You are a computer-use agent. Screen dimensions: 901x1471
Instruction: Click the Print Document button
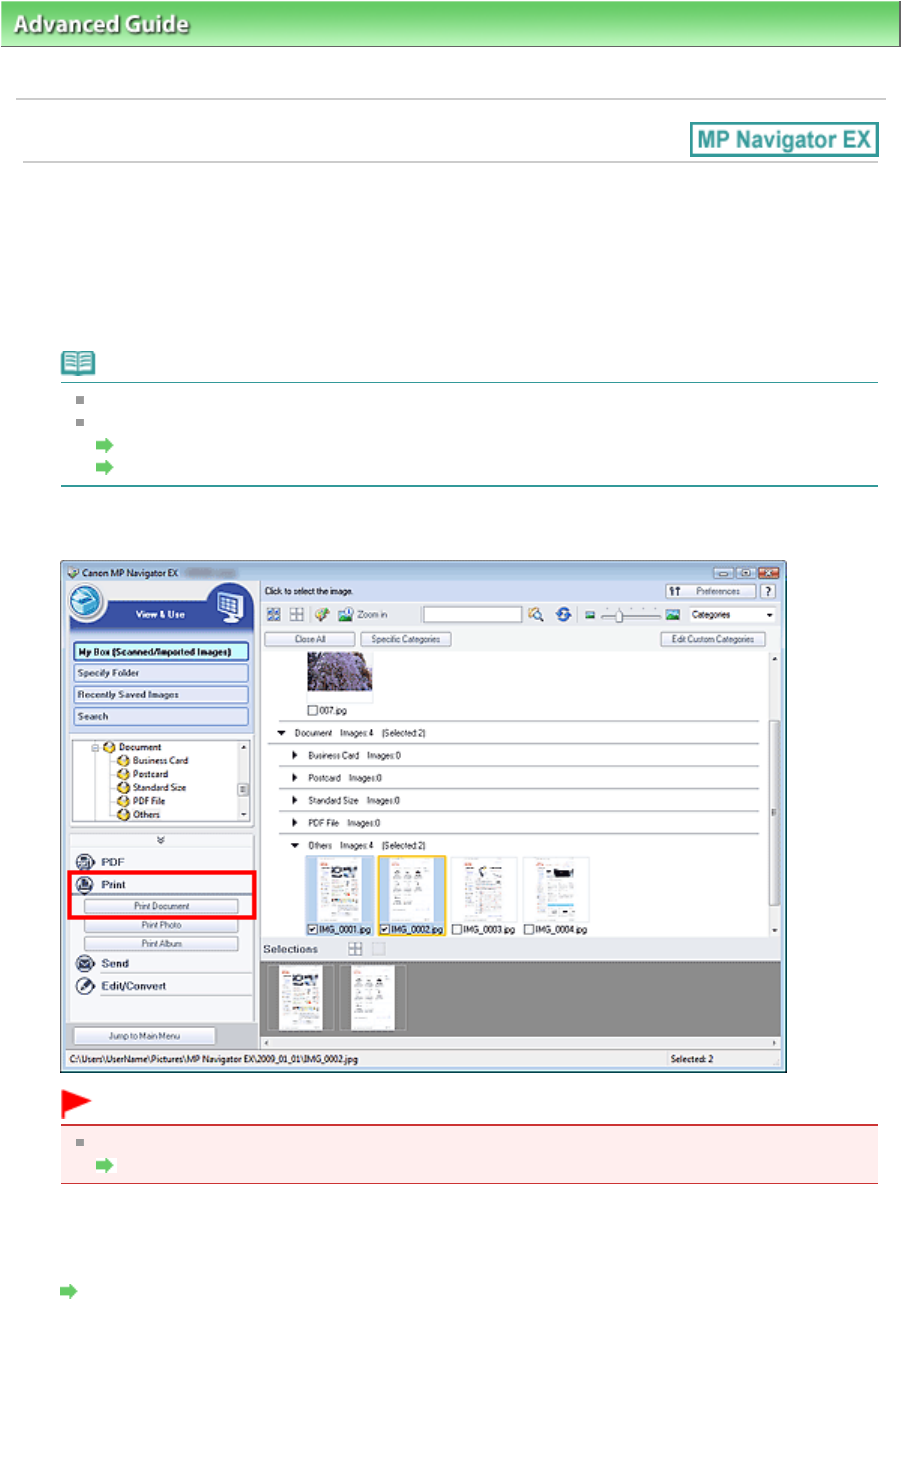coord(161,906)
